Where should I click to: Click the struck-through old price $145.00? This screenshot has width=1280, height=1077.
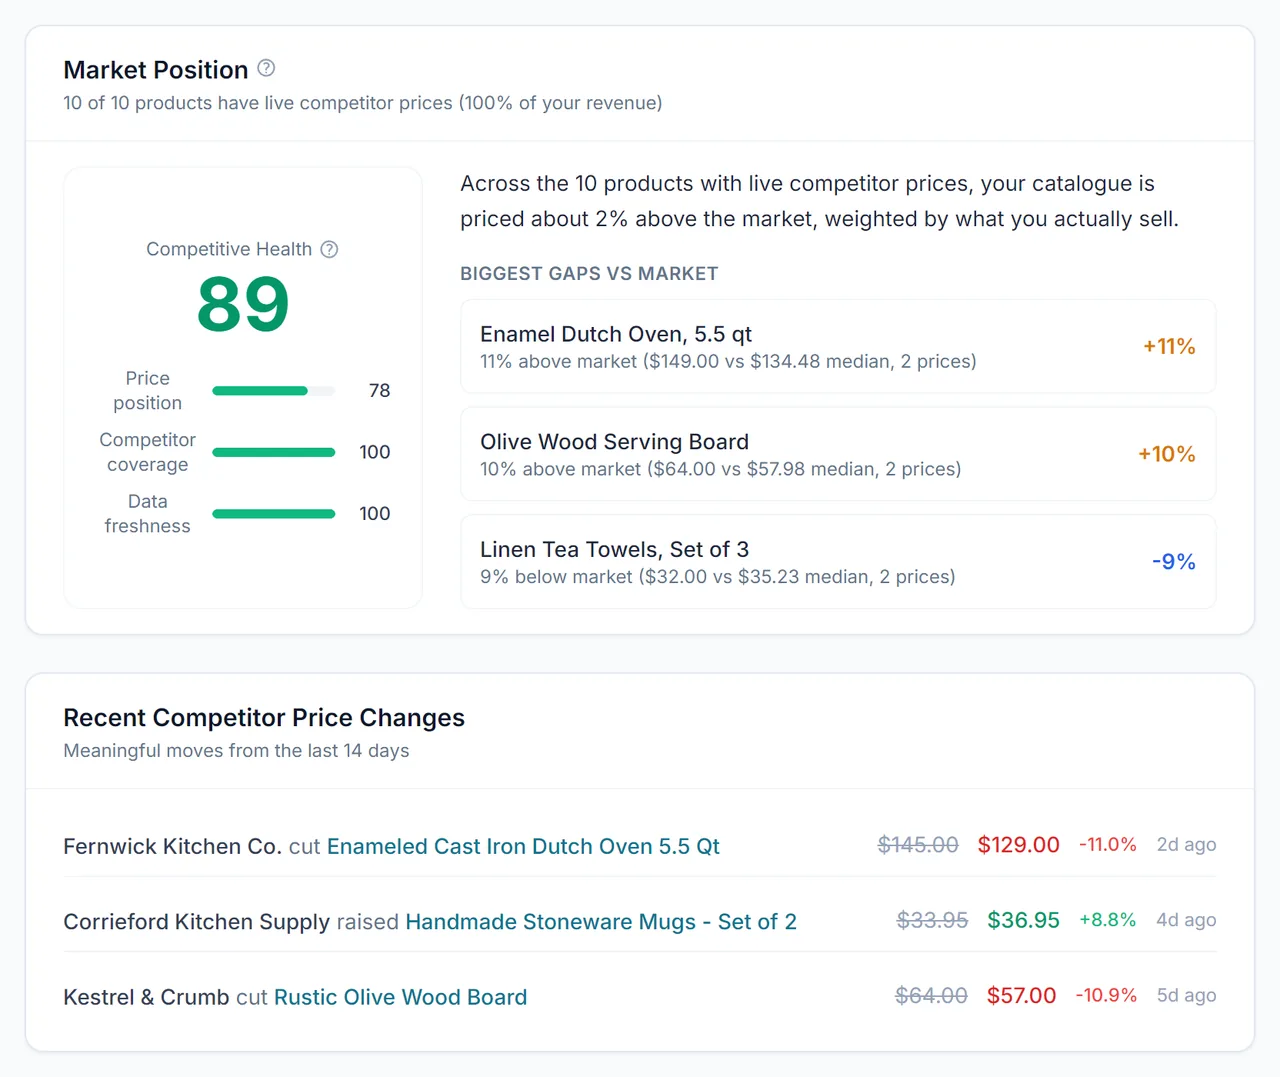tap(918, 845)
